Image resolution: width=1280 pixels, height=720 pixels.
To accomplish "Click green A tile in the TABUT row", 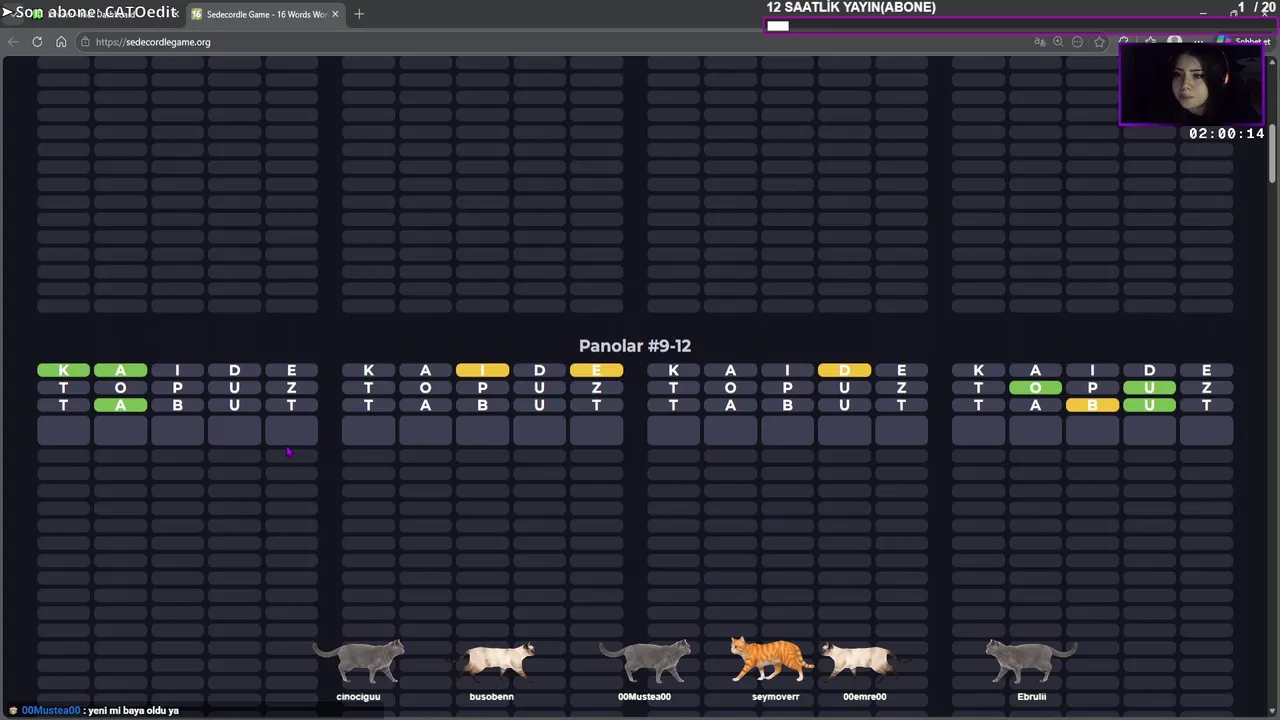I will [120, 405].
